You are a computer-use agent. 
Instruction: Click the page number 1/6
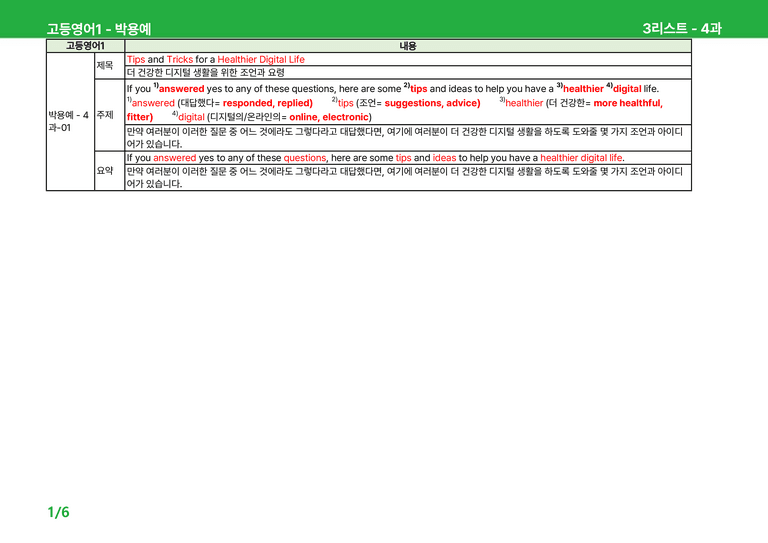tap(58, 512)
